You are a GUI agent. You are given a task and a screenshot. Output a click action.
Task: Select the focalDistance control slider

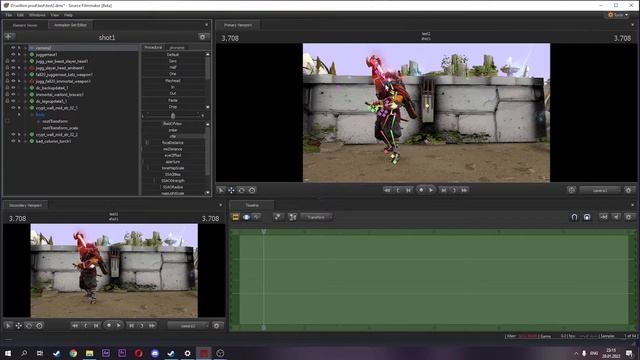(x=173, y=142)
